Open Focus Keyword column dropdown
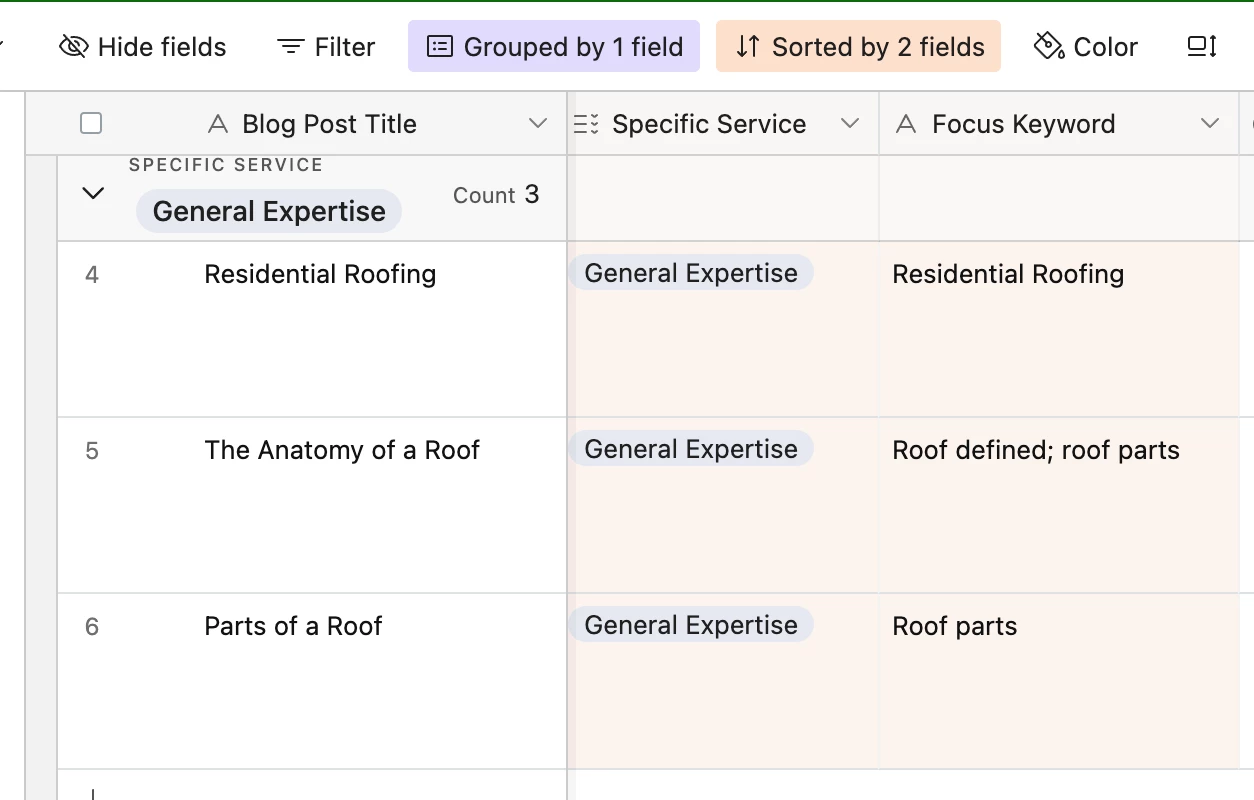The width and height of the screenshot is (1254, 800). 1210,124
